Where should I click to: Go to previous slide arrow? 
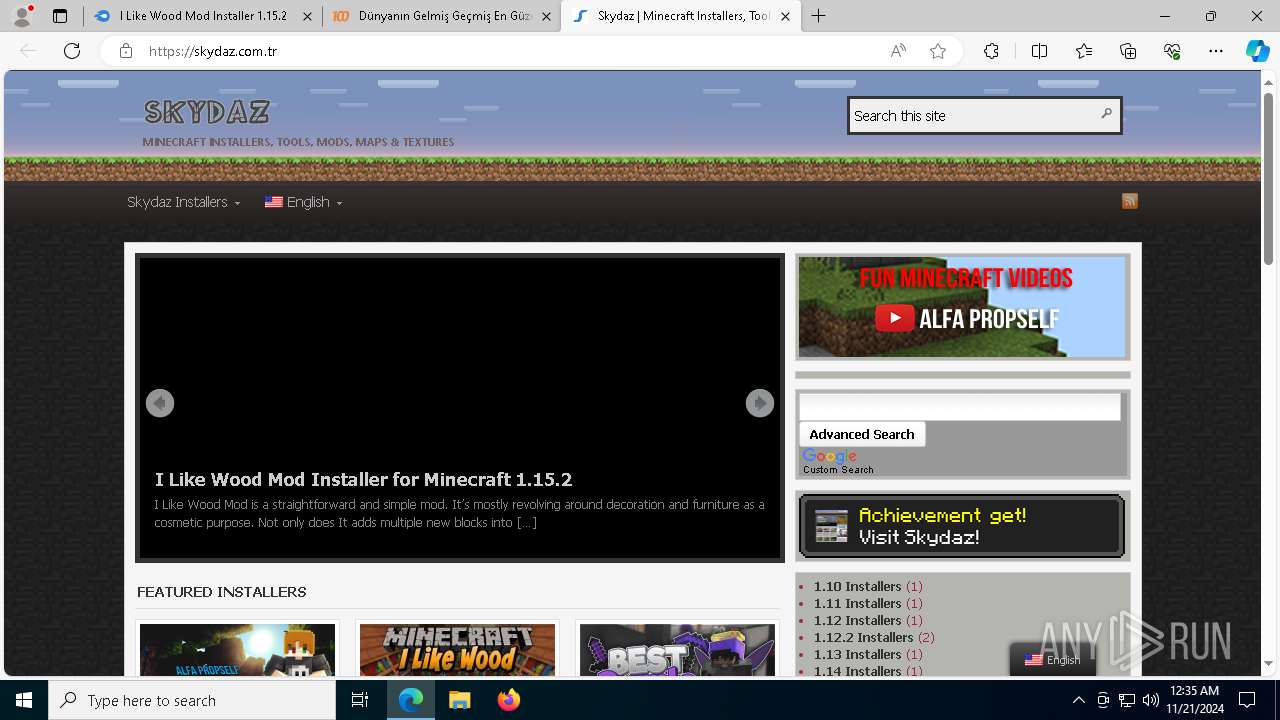160,403
